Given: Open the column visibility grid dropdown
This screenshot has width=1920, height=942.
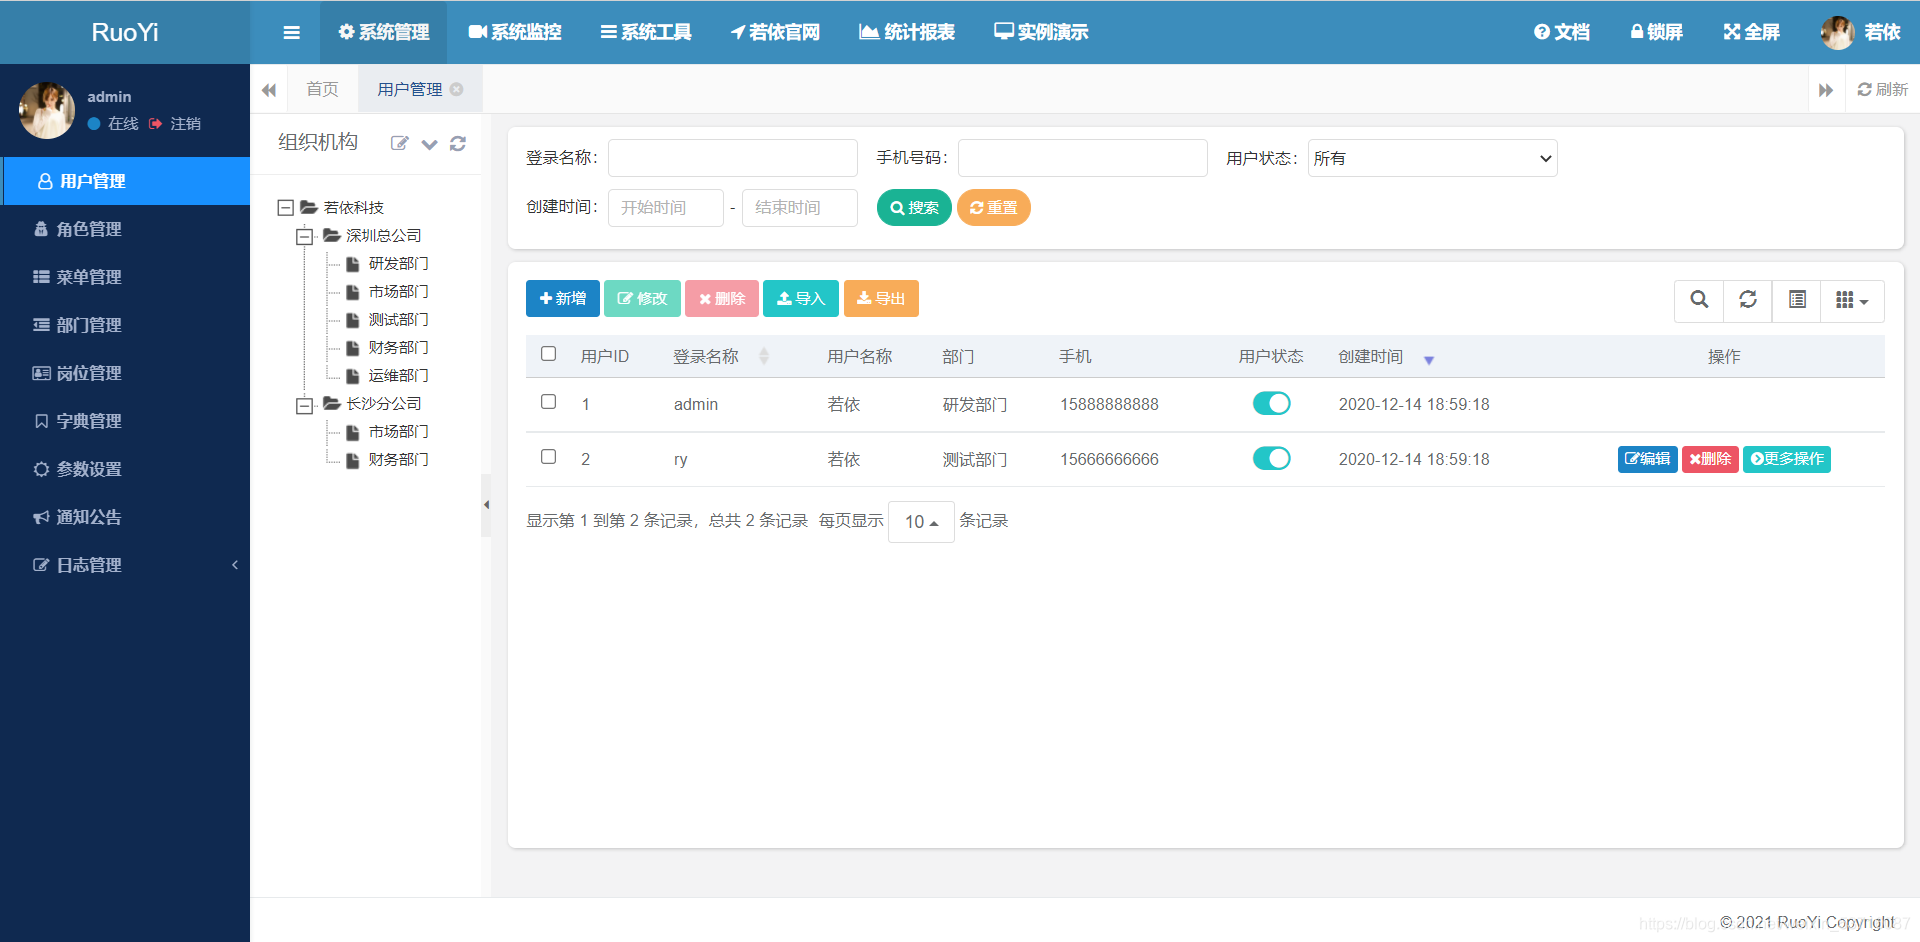Looking at the screenshot, I should pyautogui.click(x=1853, y=300).
